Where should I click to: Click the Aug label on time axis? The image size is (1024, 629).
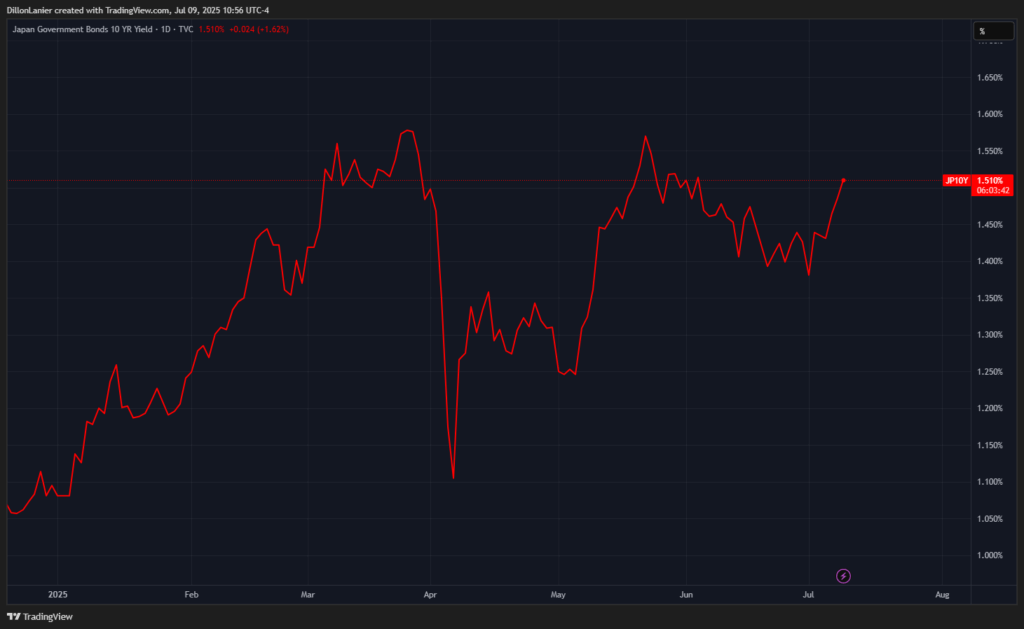(941, 594)
